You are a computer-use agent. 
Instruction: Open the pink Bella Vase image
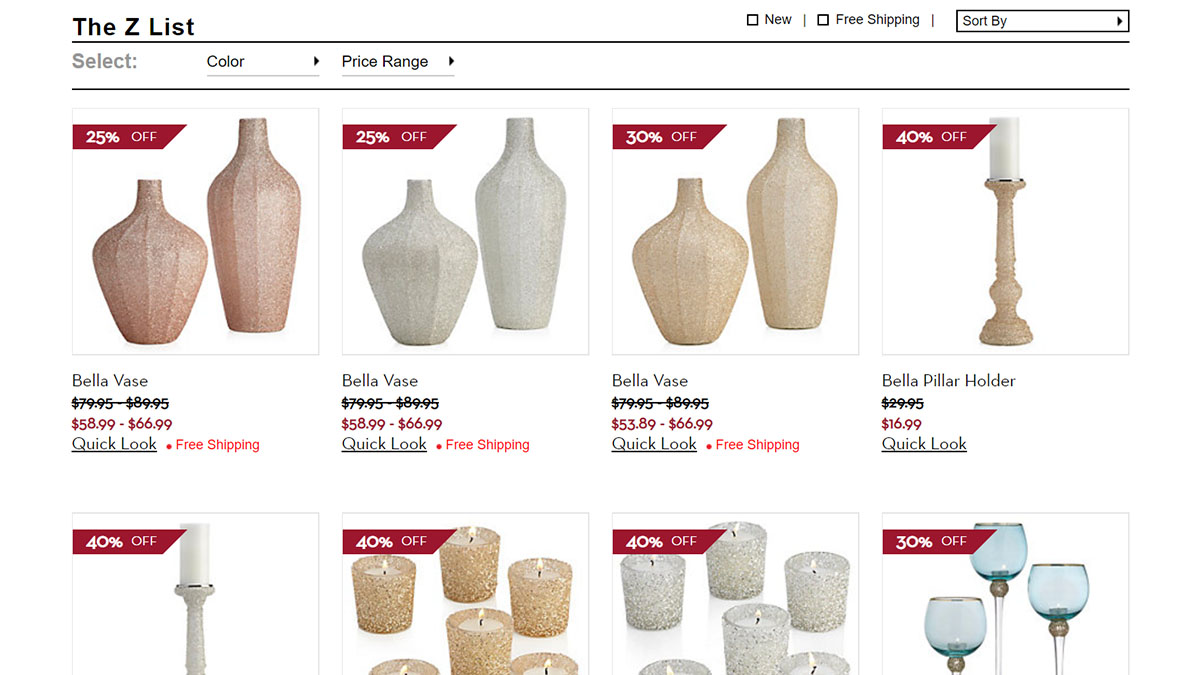point(196,232)
